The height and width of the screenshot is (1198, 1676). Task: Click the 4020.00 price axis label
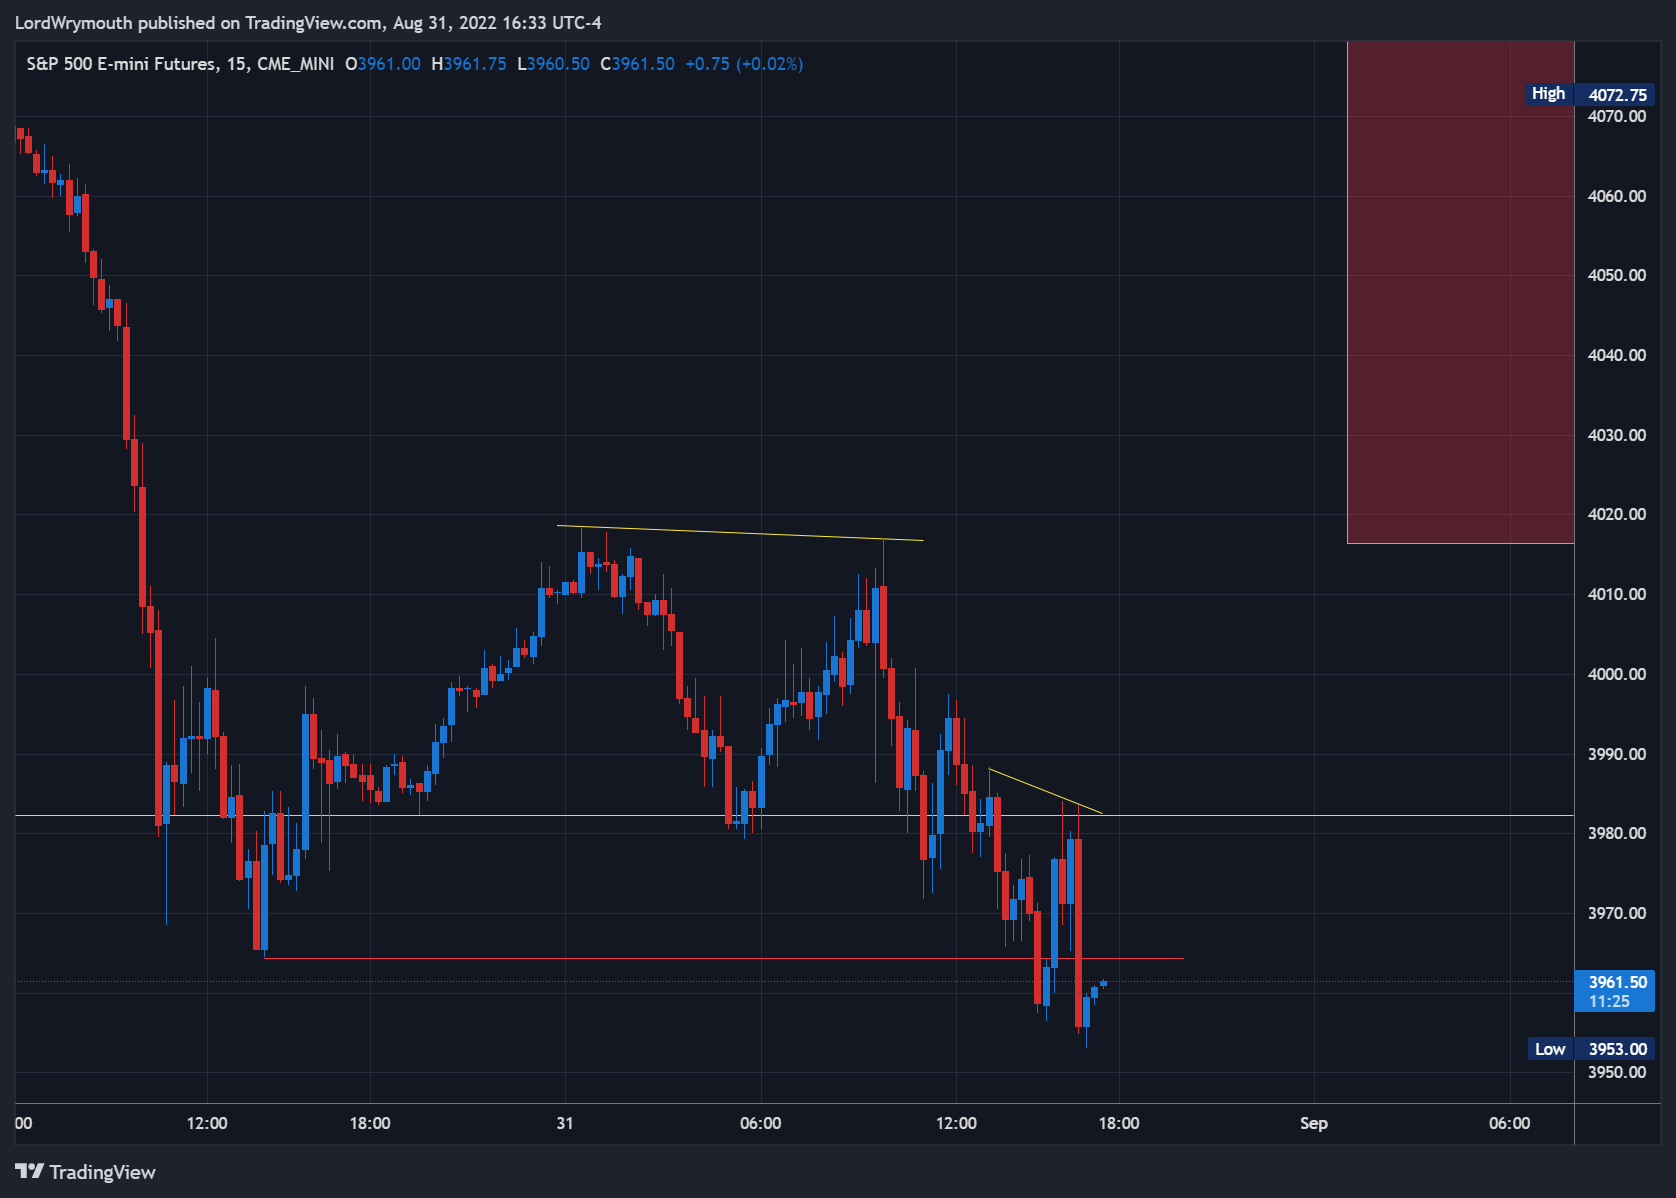tap(1617, 514)
